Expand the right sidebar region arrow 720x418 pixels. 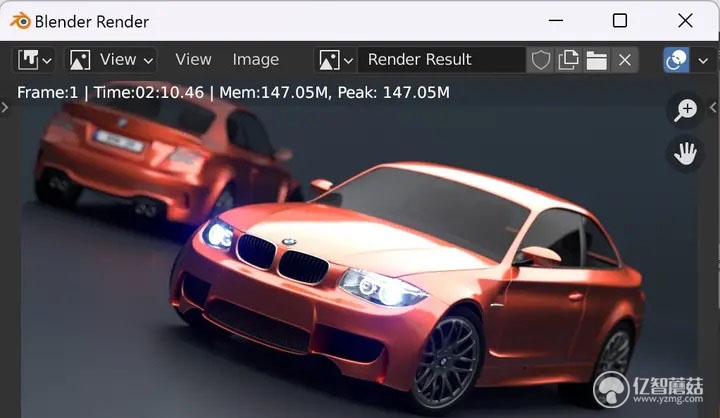click(x=713, y=107)
